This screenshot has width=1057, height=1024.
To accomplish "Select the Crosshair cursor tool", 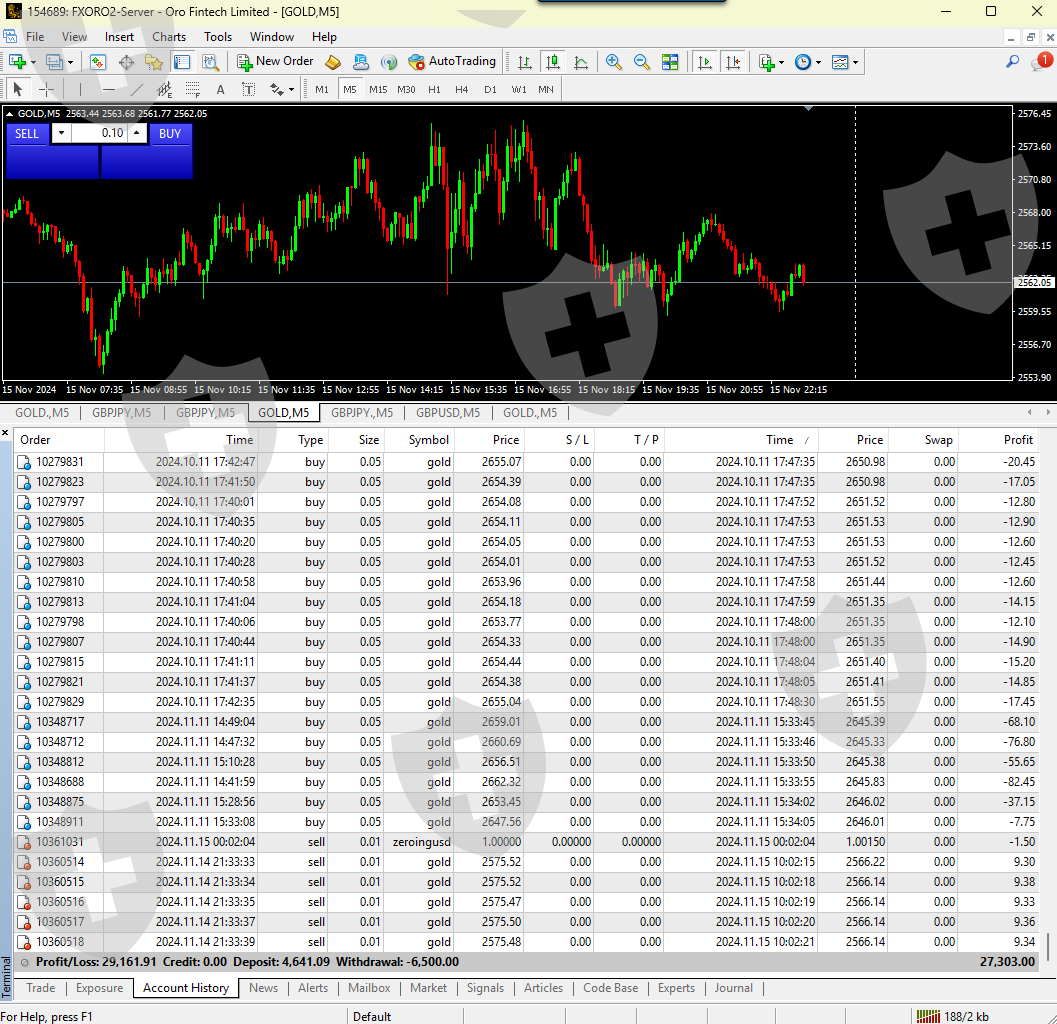I will pos(46,89).
